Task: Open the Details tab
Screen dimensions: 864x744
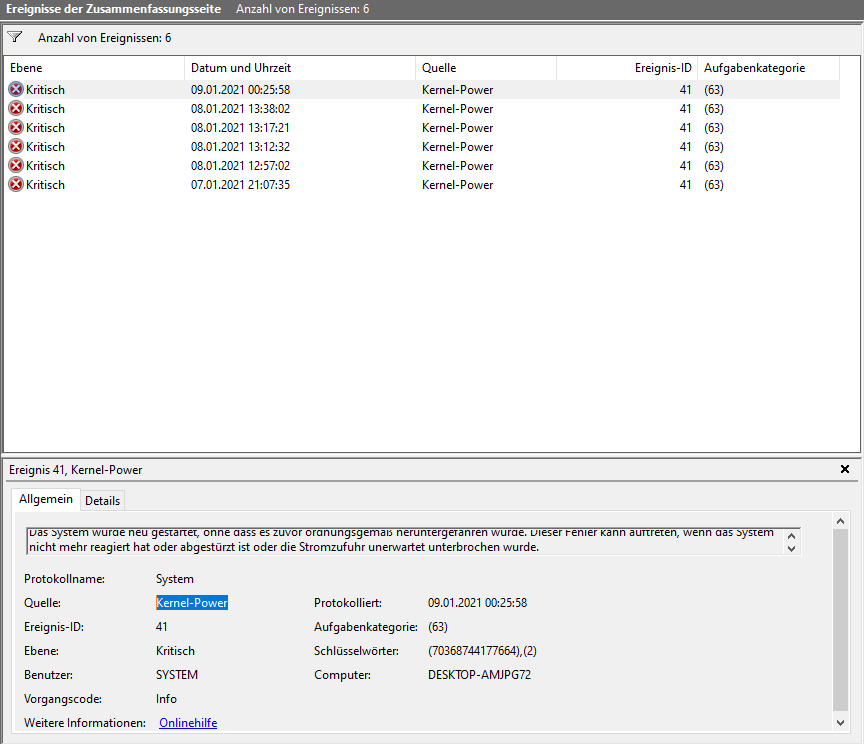Action: [x=102, y=500]
